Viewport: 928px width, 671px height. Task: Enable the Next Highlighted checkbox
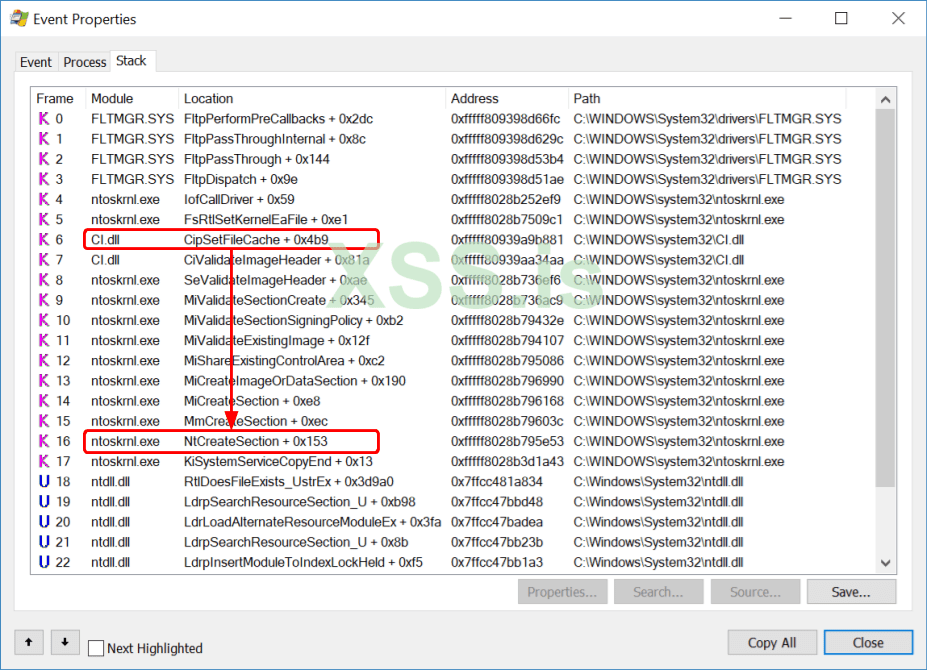(x=96, y=647)
